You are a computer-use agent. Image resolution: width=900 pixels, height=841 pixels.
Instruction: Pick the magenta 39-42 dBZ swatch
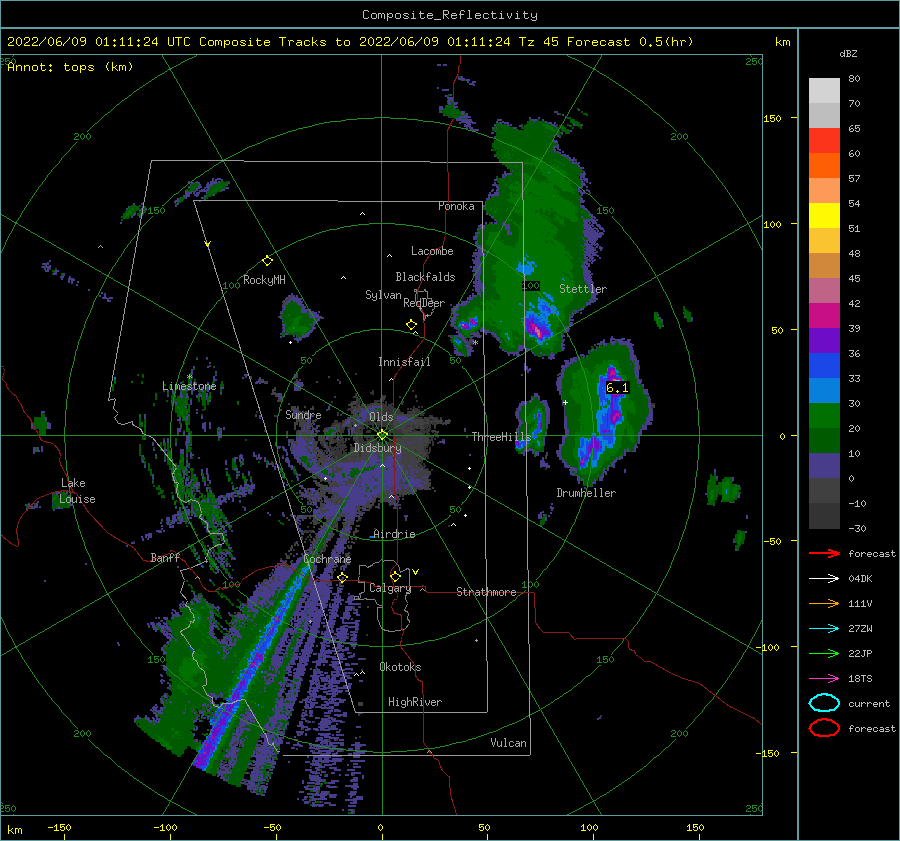[824, 316]
